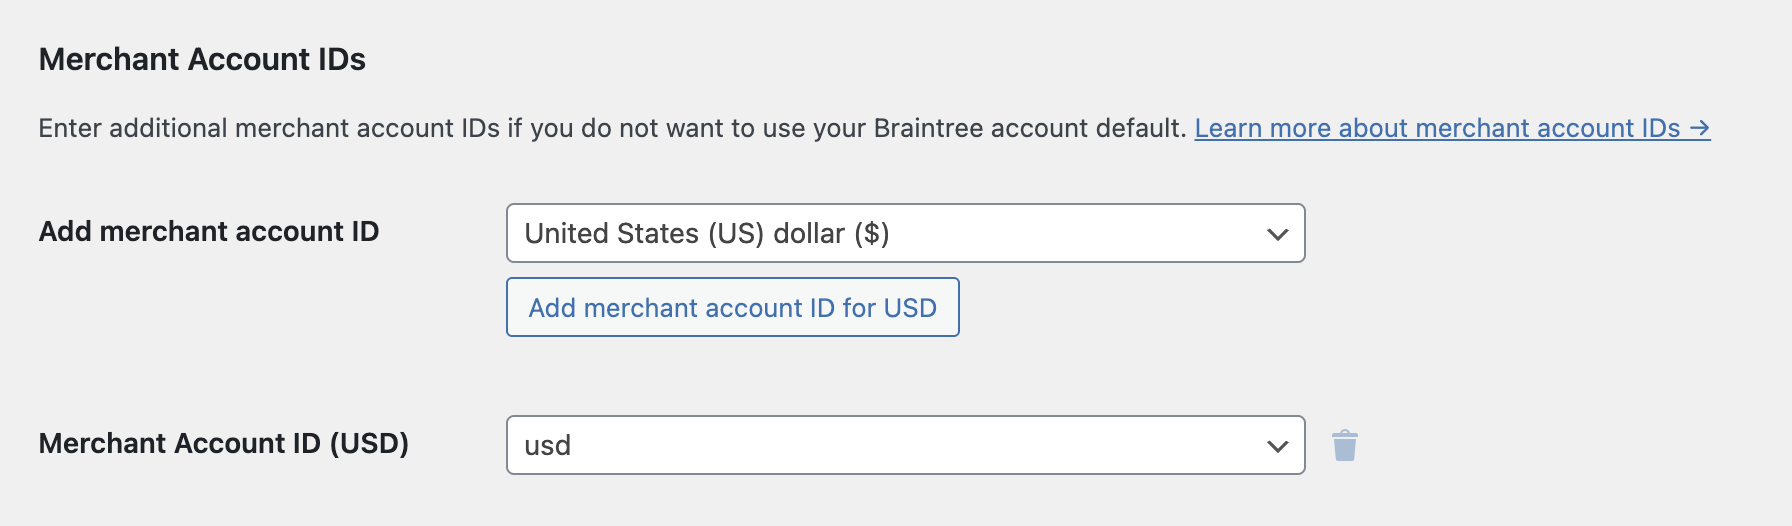
Task: Expand the currency selector using its chevron arrow
Action: [1277, 234]
